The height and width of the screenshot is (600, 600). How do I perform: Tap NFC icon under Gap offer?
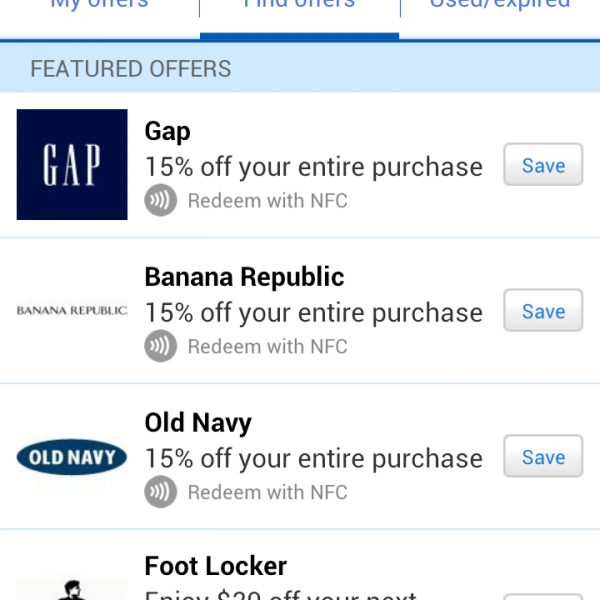click(x=160, y=201)
